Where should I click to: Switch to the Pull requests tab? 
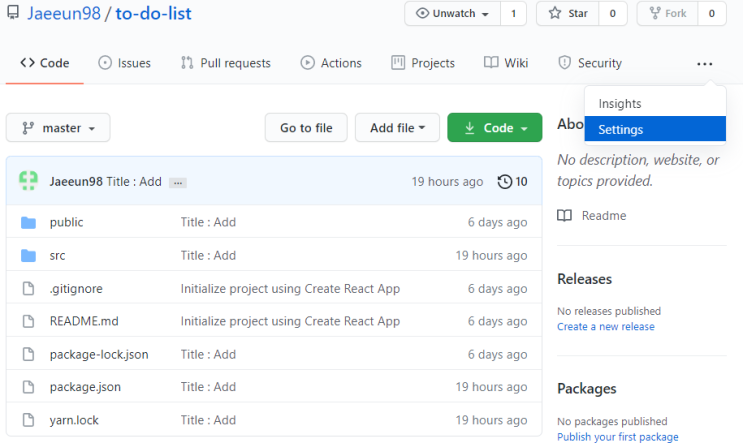coord(225,63)
